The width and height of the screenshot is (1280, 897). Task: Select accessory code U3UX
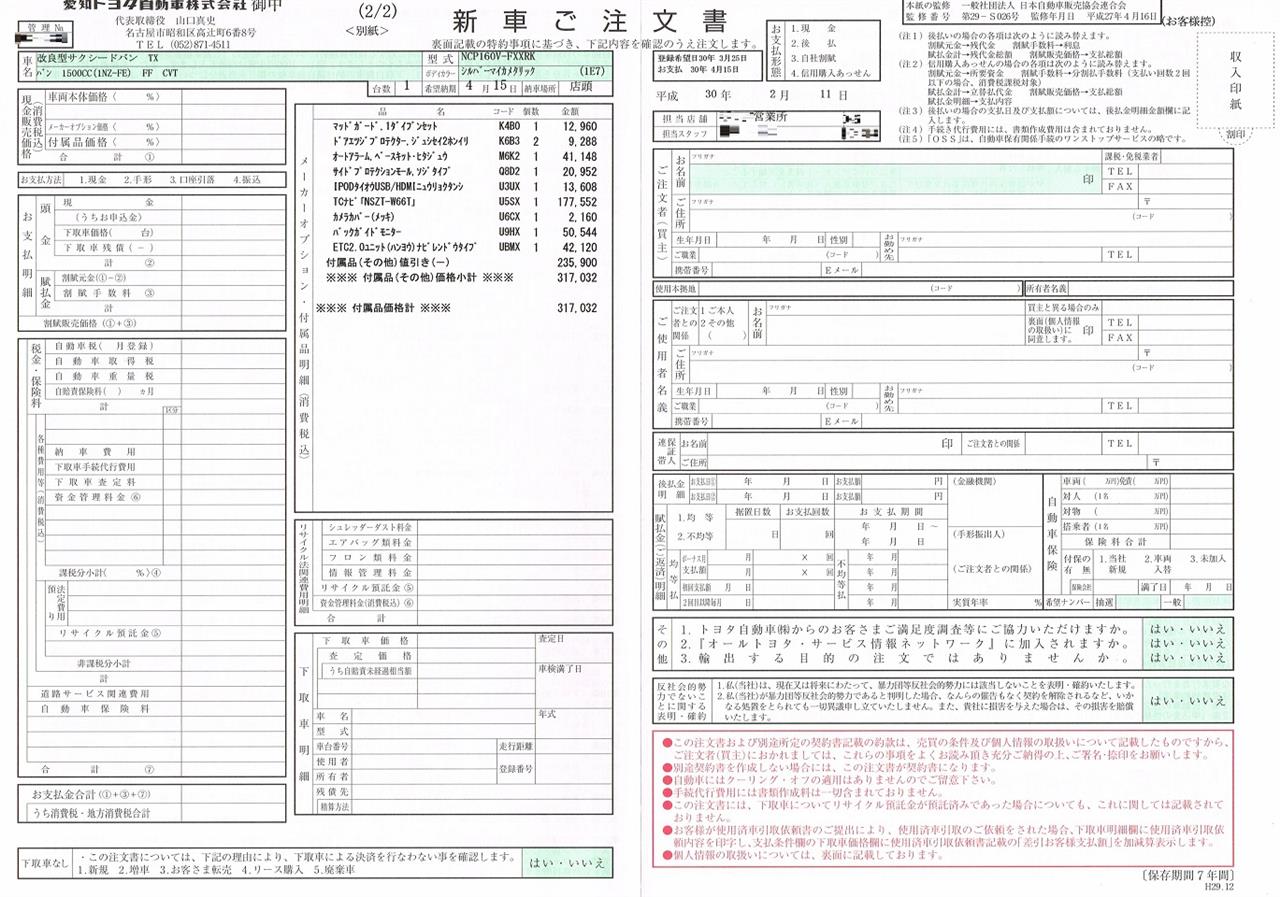click(509, 187)
